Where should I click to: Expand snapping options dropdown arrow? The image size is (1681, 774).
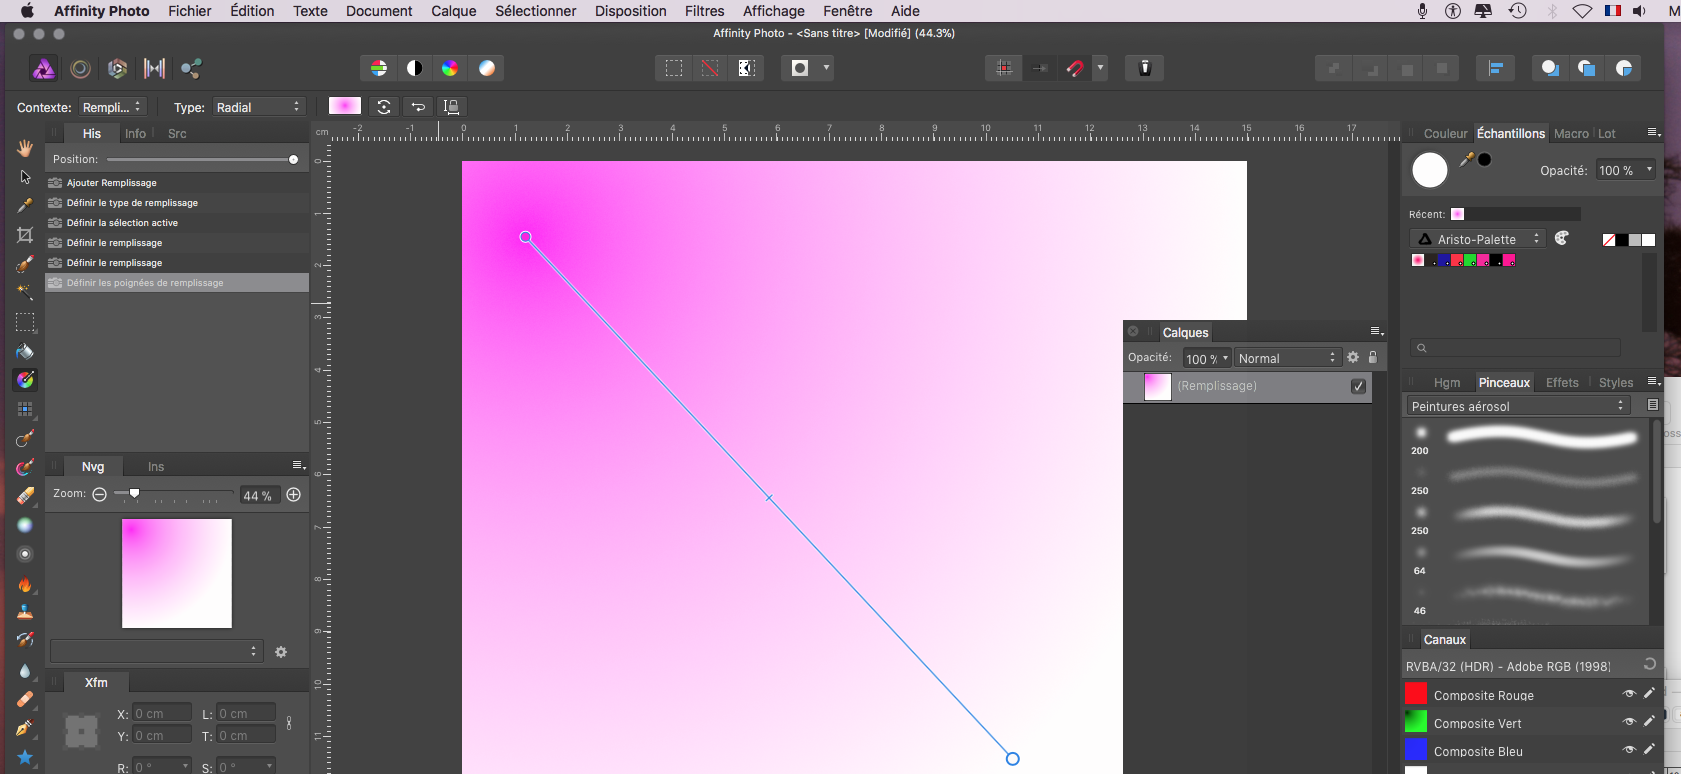click(1100, 68)
